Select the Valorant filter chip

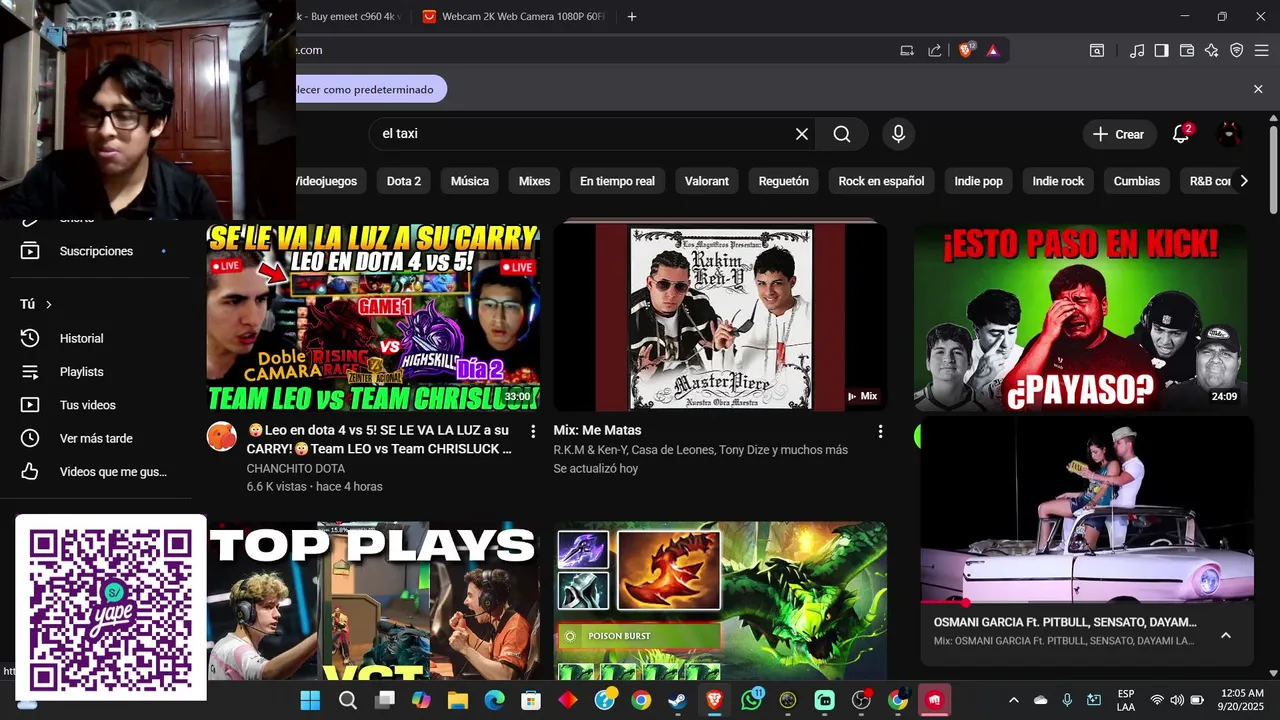coord(707,181)
